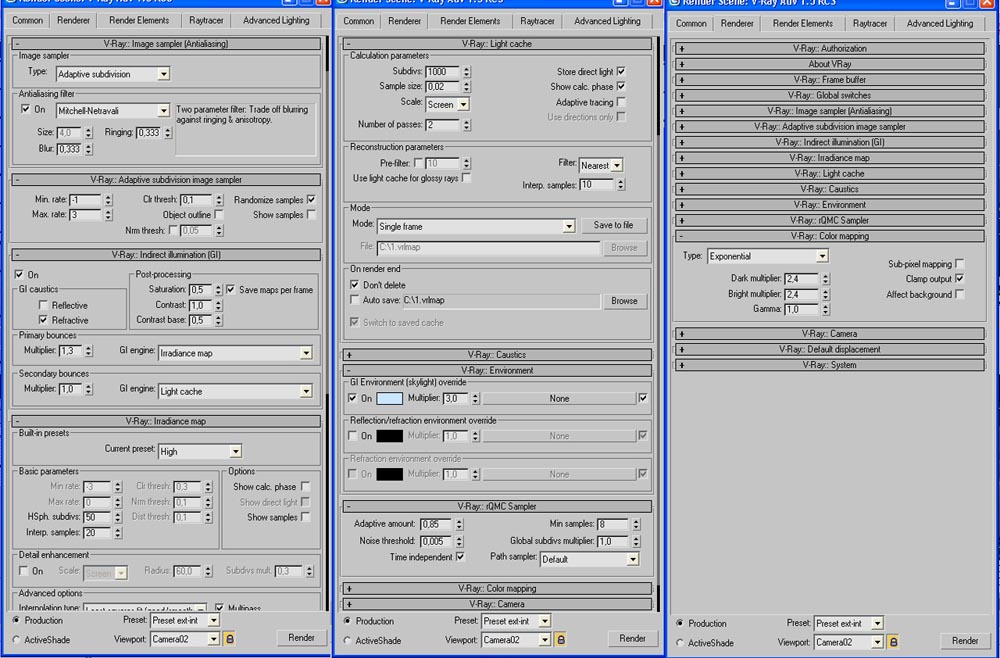Click Render button in middle window

click(632, 638)
